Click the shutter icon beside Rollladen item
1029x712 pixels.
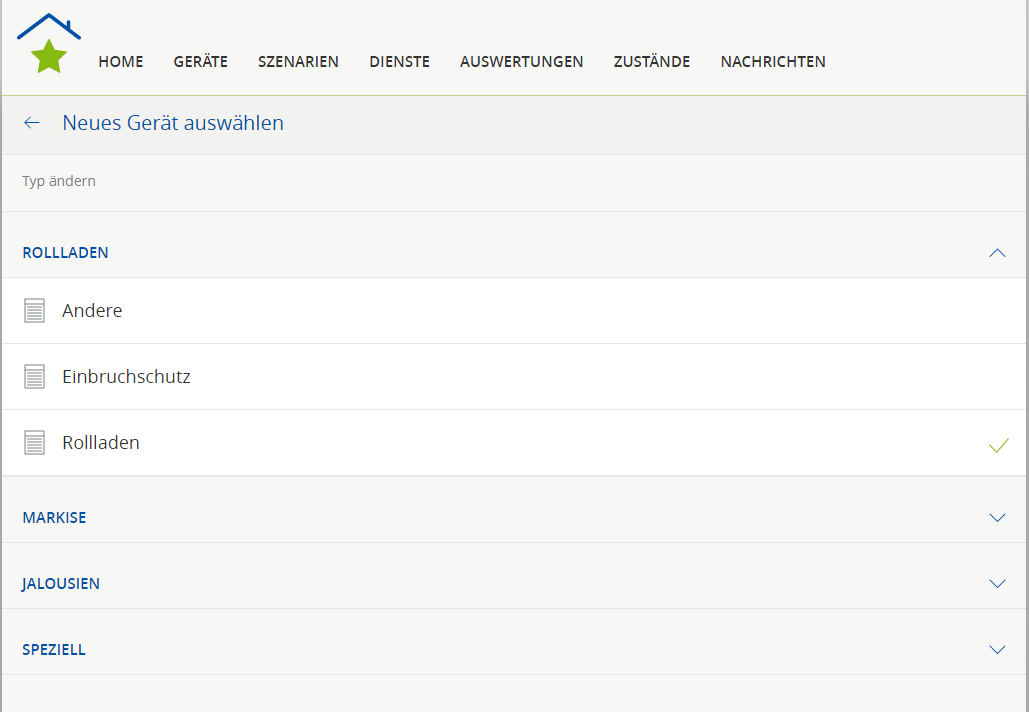[35, 443]
